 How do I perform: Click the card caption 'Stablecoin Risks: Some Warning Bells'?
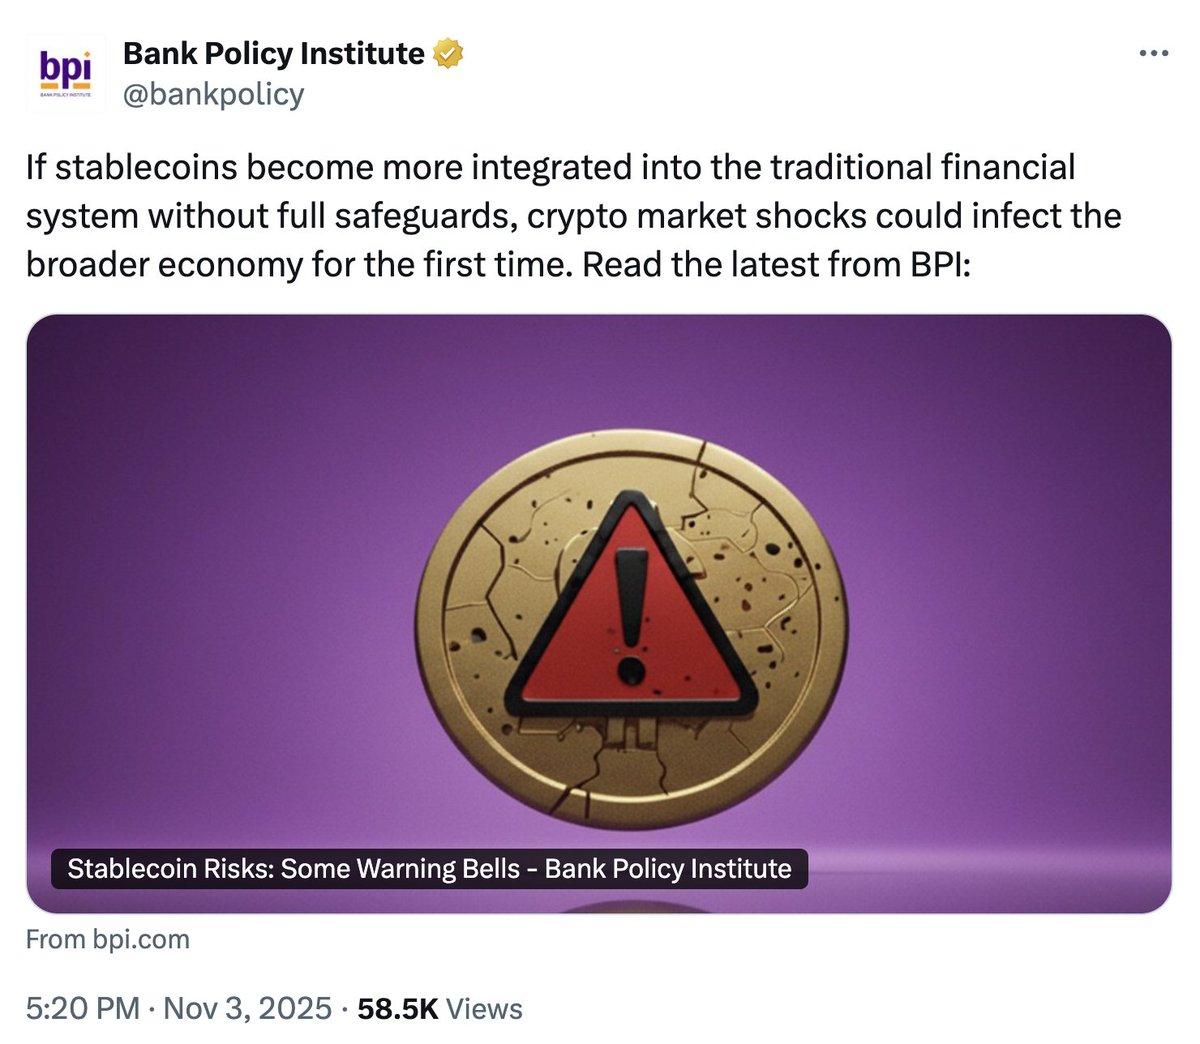(x=430, y=869)
